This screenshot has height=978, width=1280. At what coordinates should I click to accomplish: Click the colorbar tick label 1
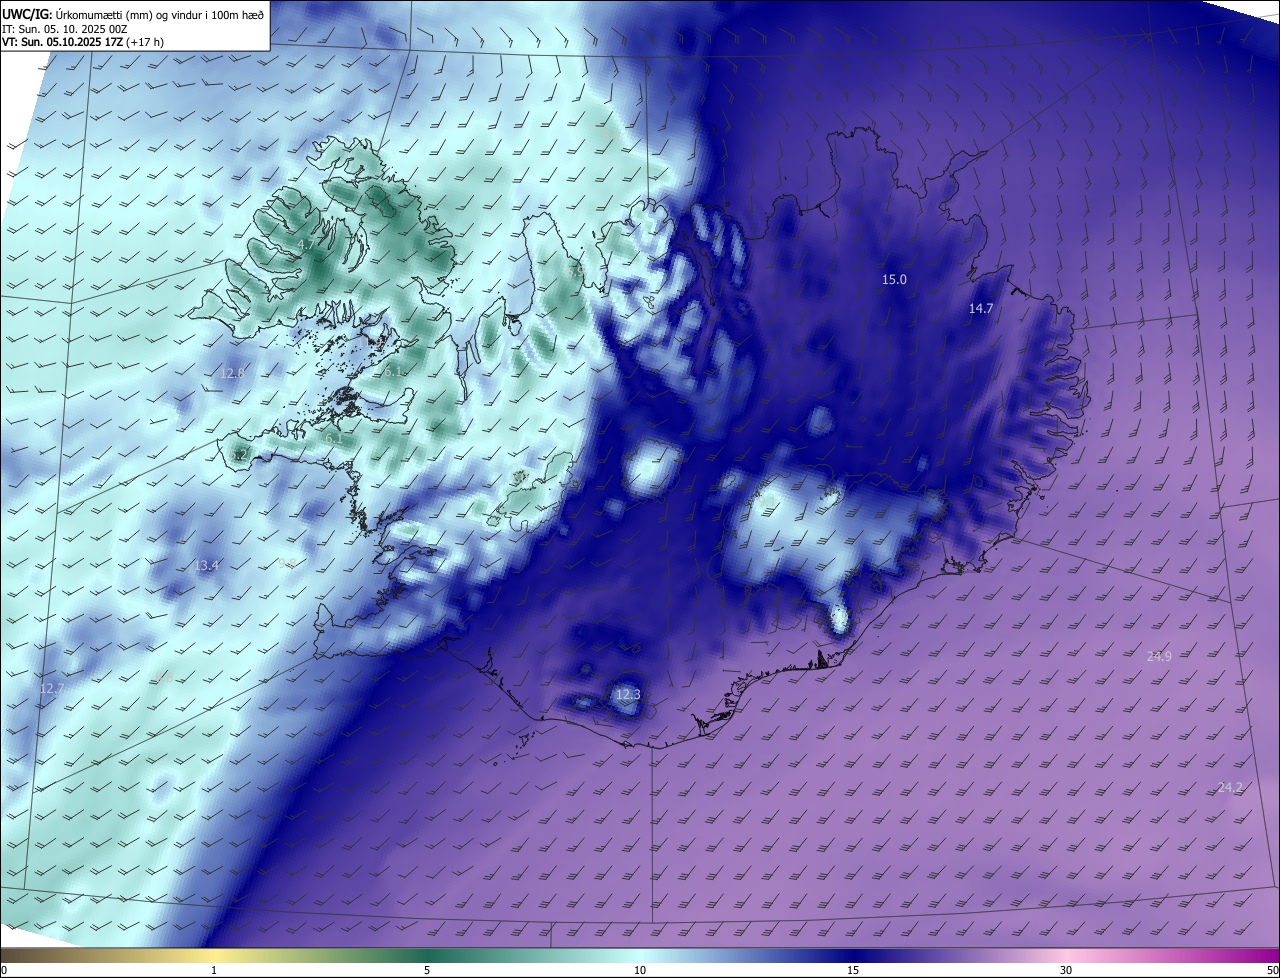pos(214,970)
